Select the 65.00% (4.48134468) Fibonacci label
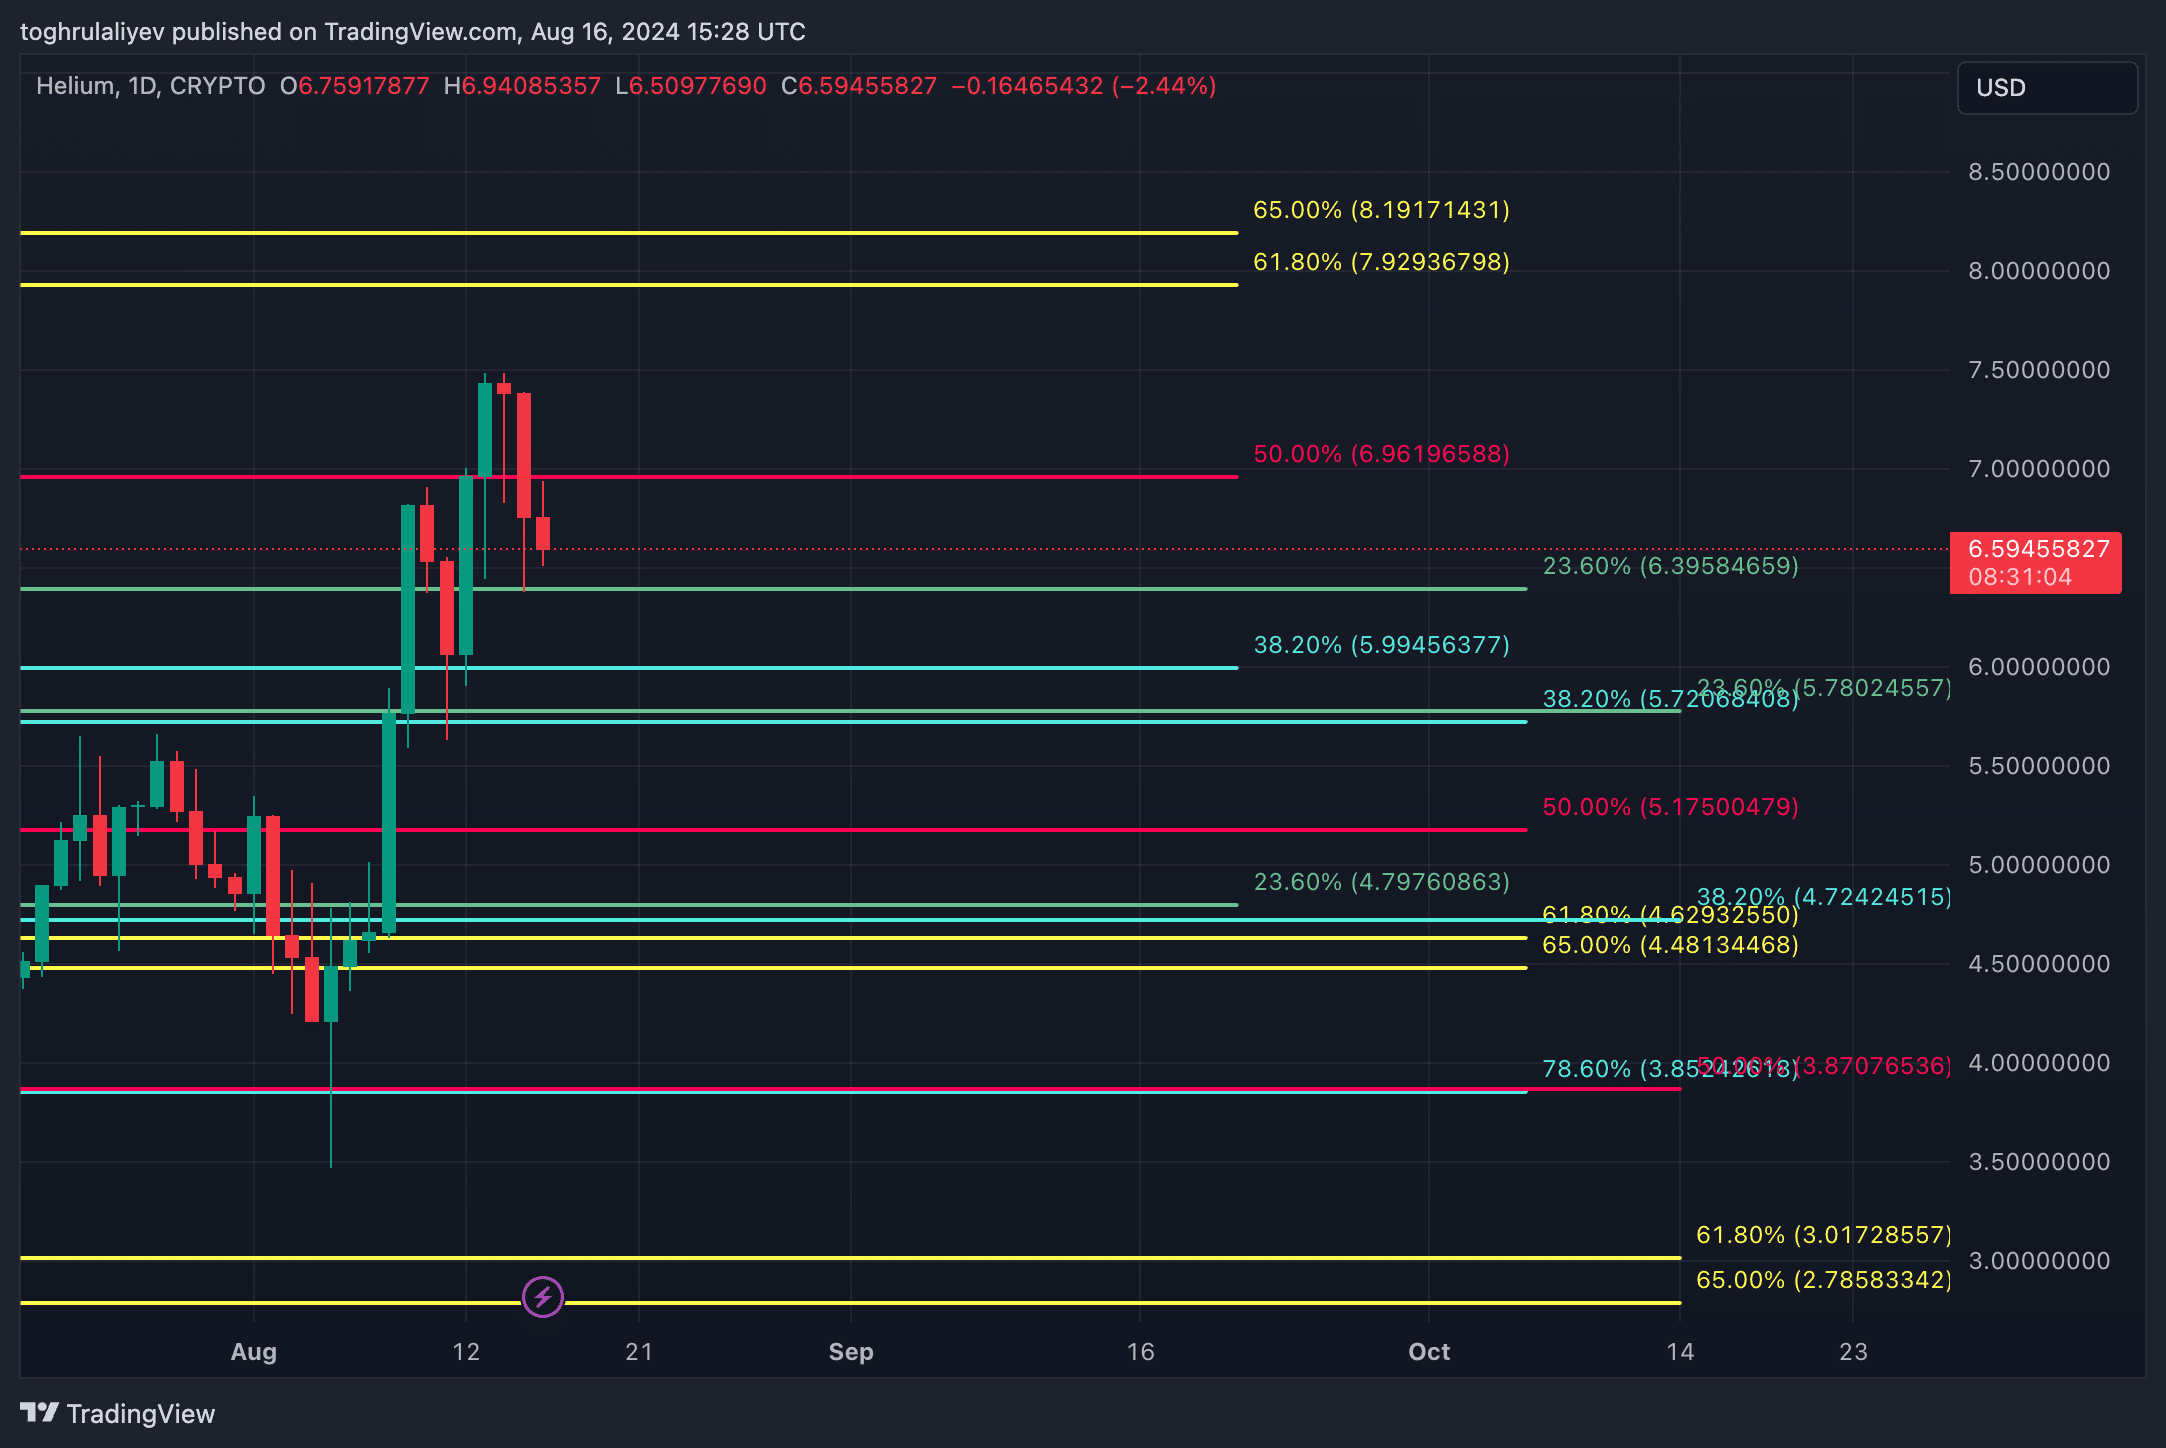Image resolution: width=2166 pixels, height=1448 pixels. [1670, 945]
